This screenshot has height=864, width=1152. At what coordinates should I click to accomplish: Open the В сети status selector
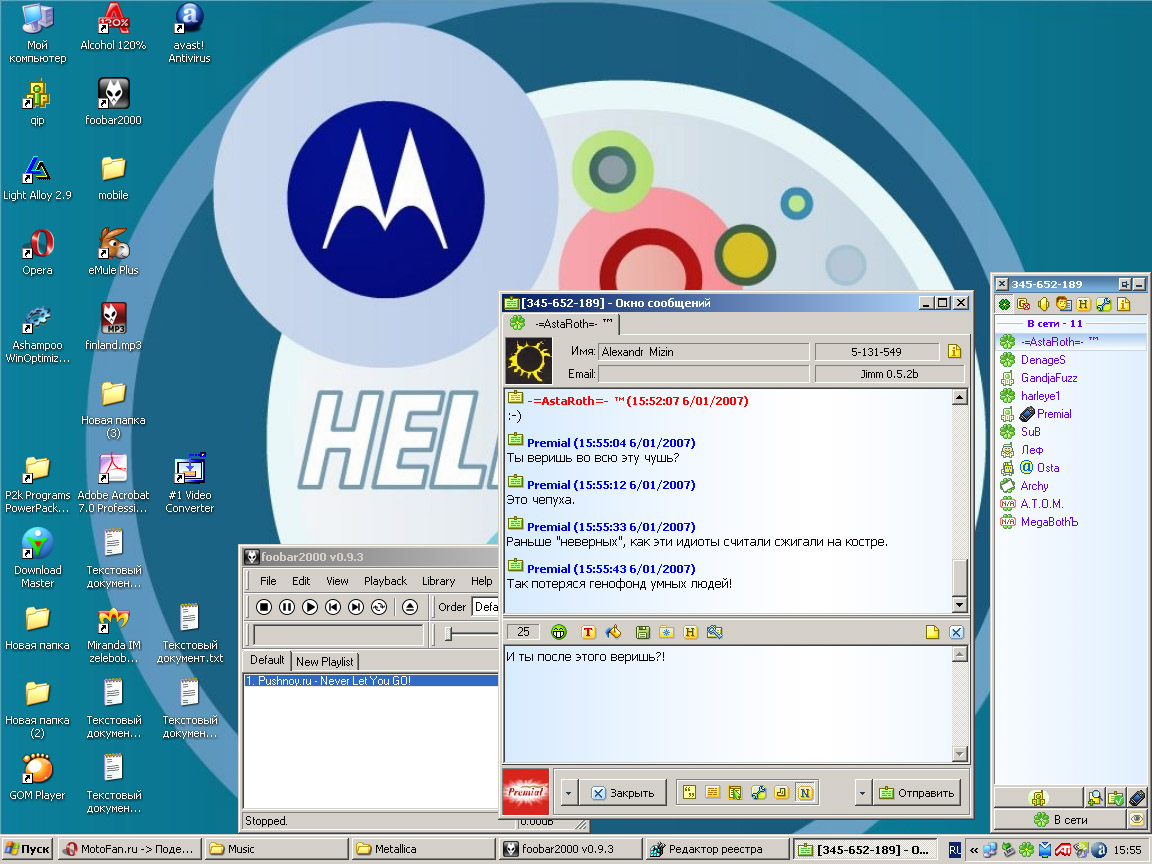(x=1060, y=819)
